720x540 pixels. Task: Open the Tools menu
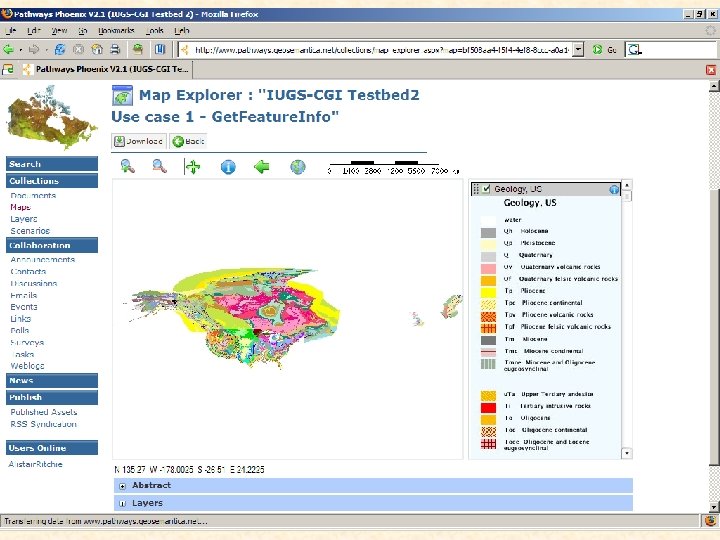coord(155,31)
